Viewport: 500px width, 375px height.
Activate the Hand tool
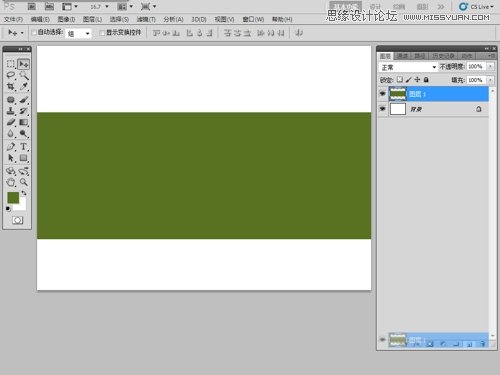point(11,182)
